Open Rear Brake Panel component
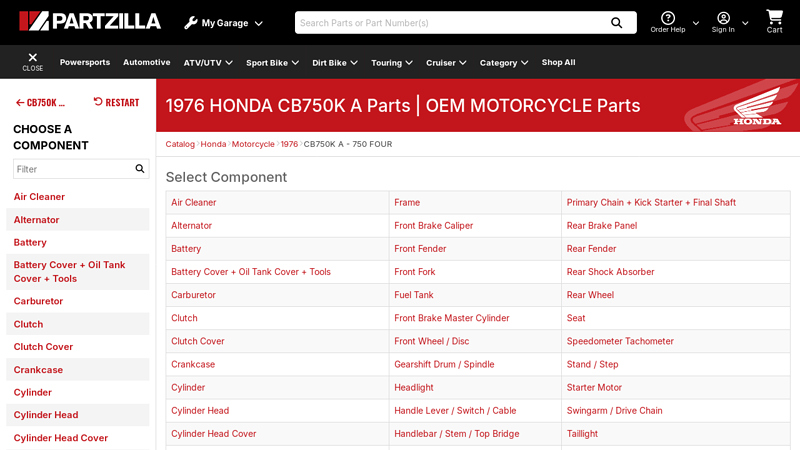800x450 pixels. (602, 226)
